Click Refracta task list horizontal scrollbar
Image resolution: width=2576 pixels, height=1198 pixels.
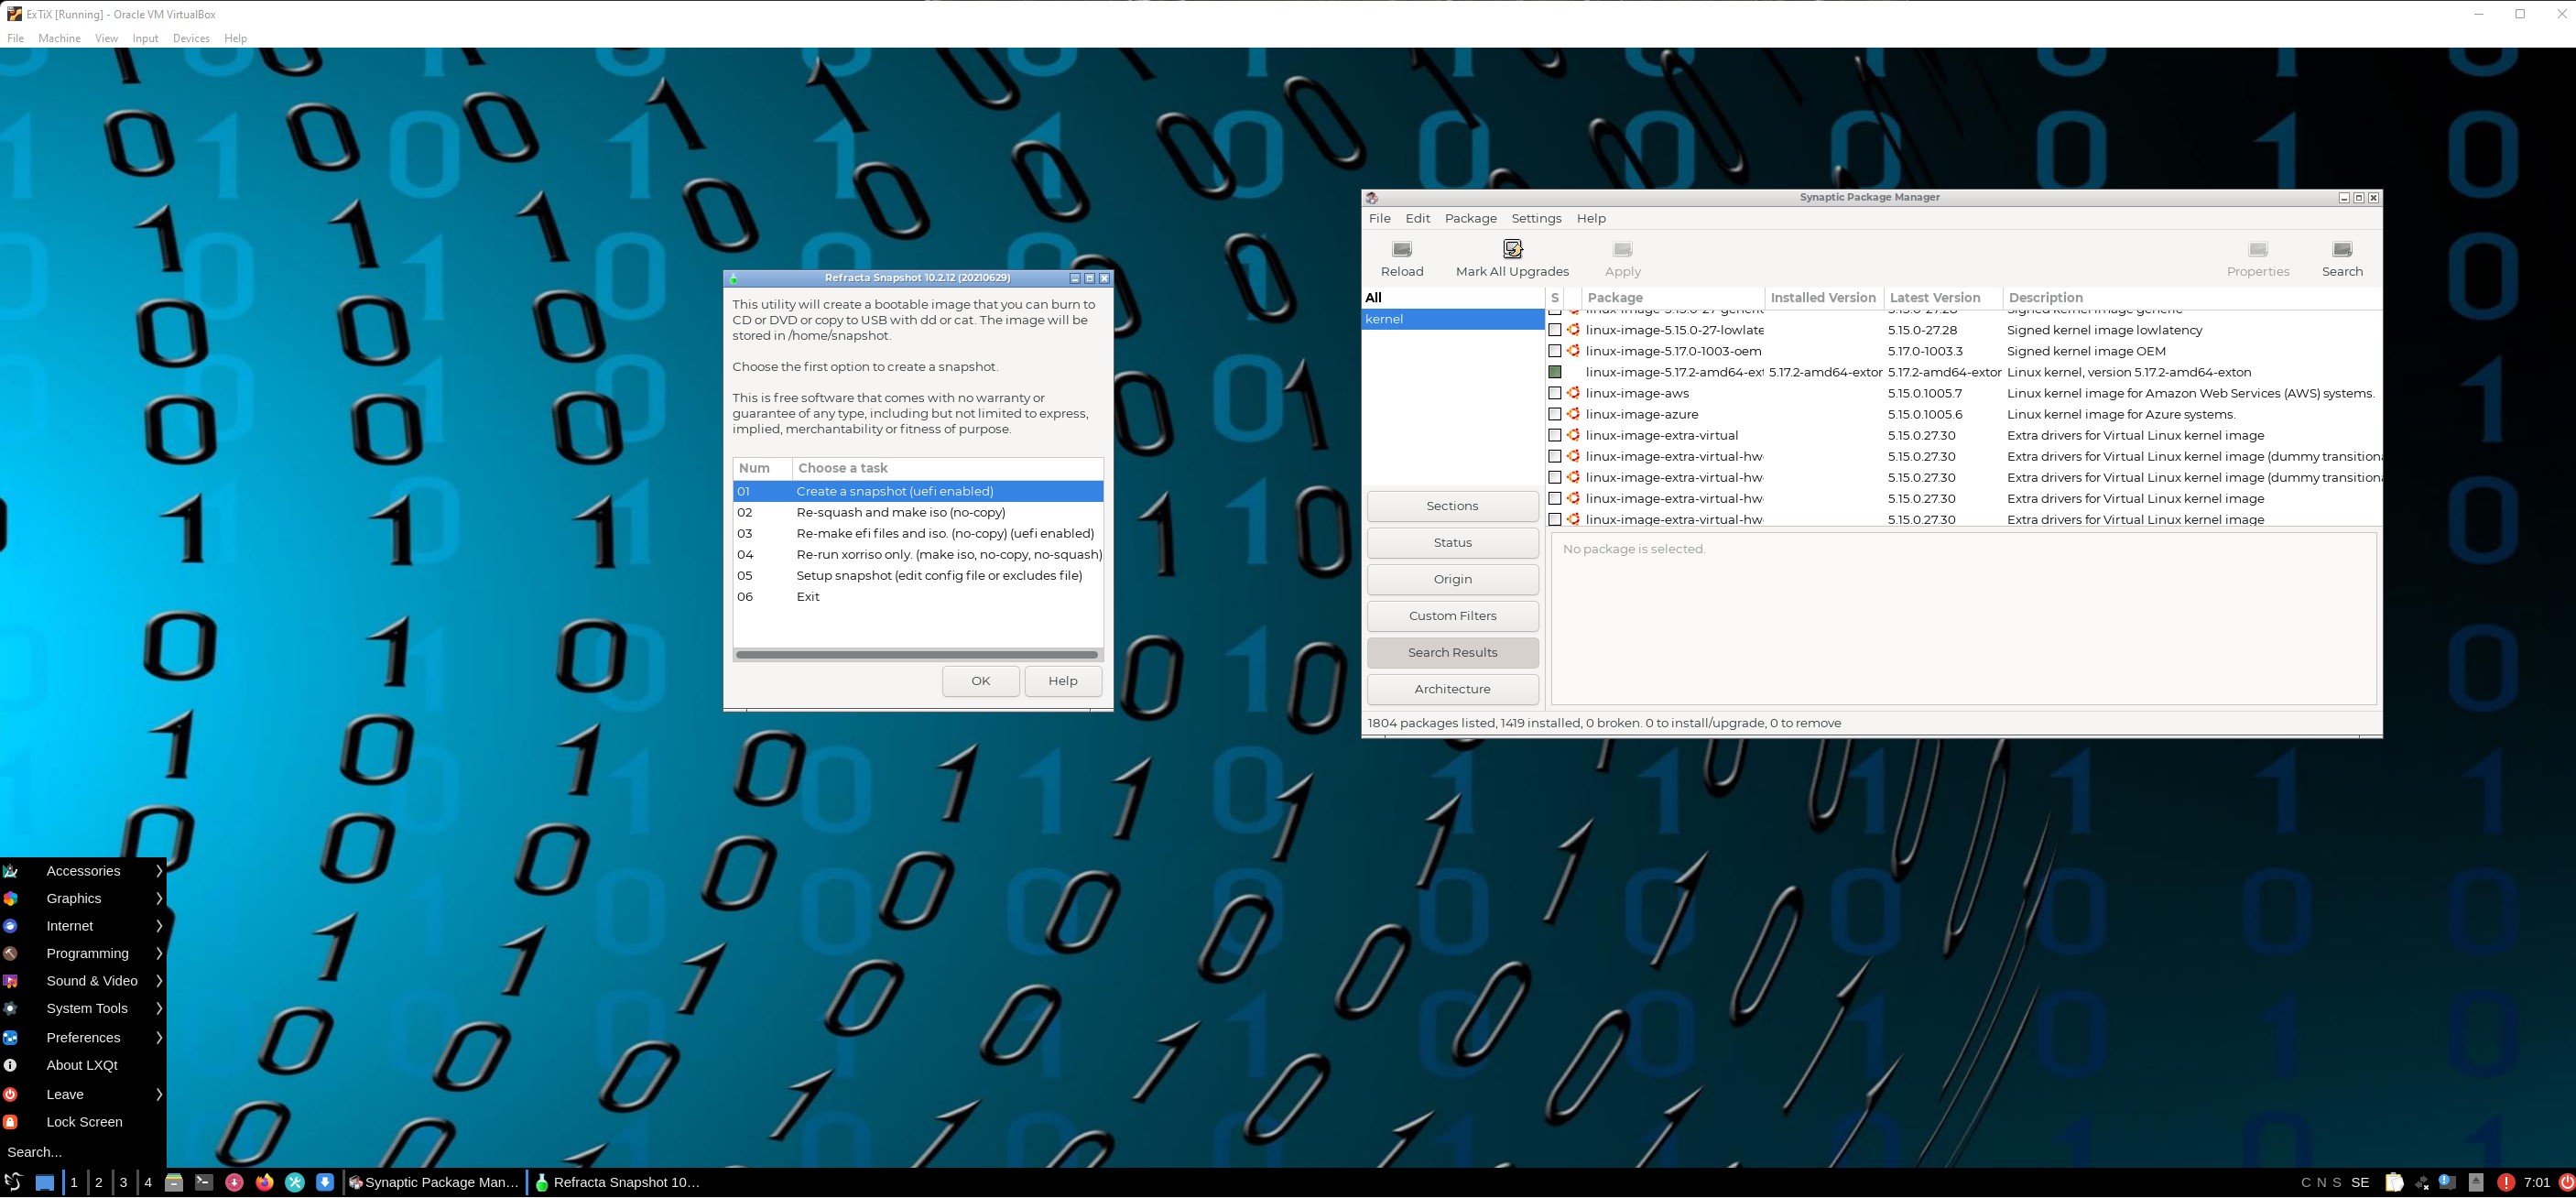(x=917, y=655)
